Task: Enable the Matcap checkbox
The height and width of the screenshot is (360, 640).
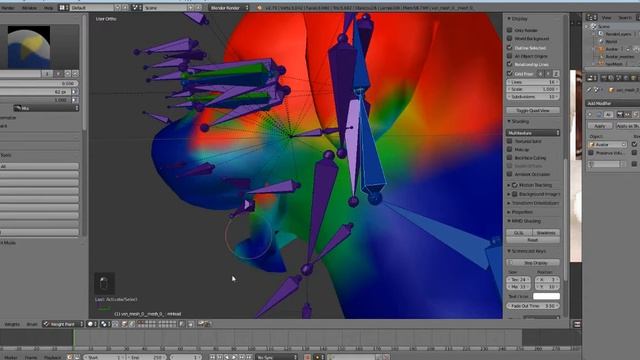Action: (509, 149)
